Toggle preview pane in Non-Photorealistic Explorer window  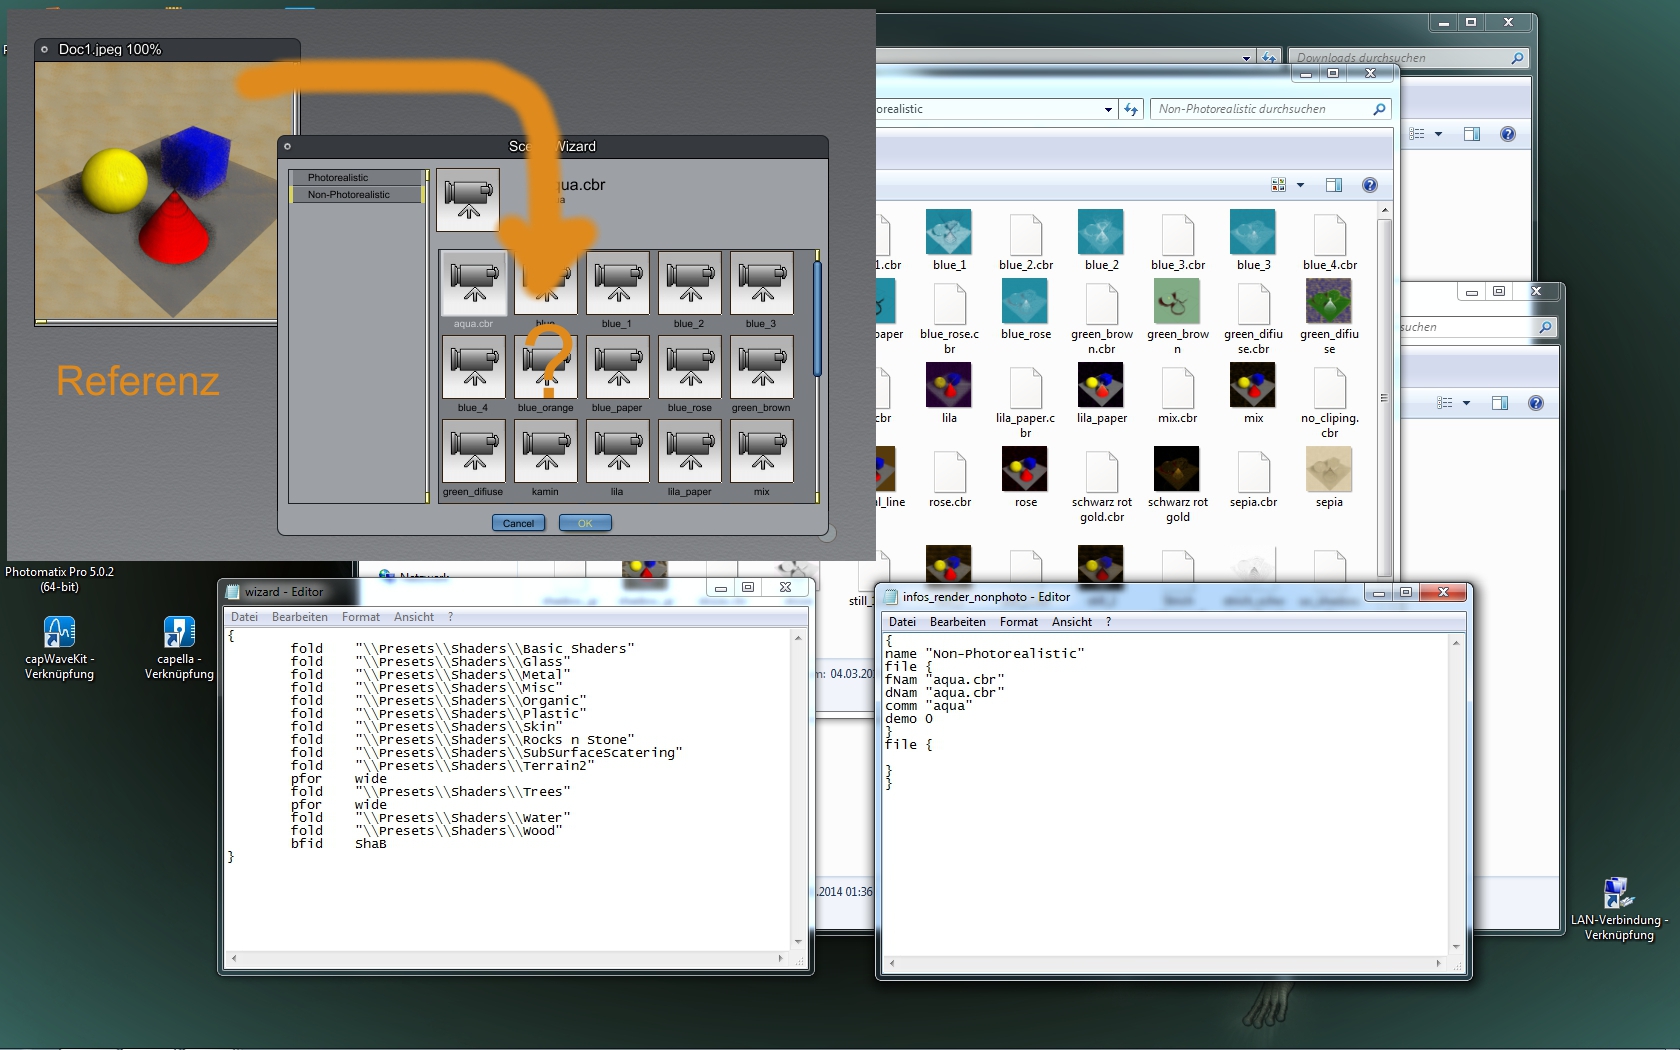(1334, 185)
